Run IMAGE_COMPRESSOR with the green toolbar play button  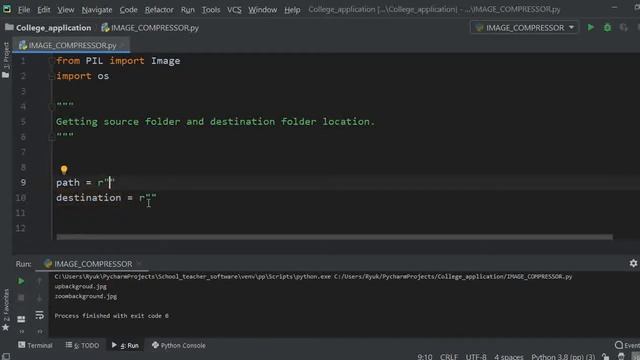click(591, 27)
